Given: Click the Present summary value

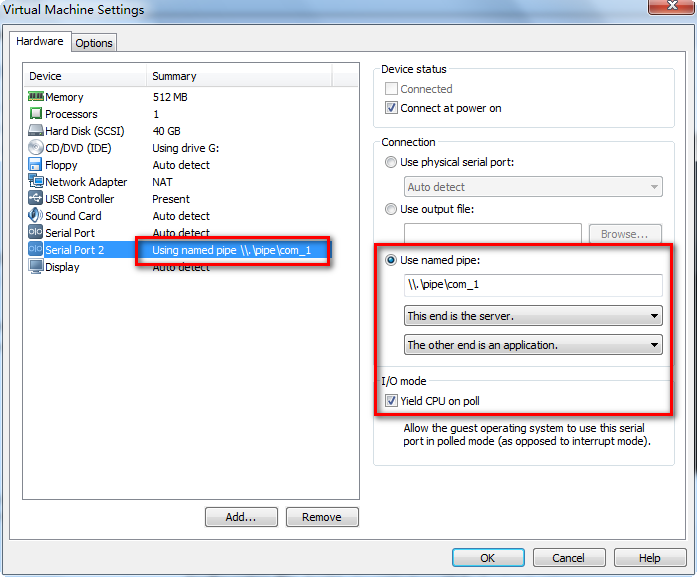Looking at the screenshot, I should click(x=171, y=199).
